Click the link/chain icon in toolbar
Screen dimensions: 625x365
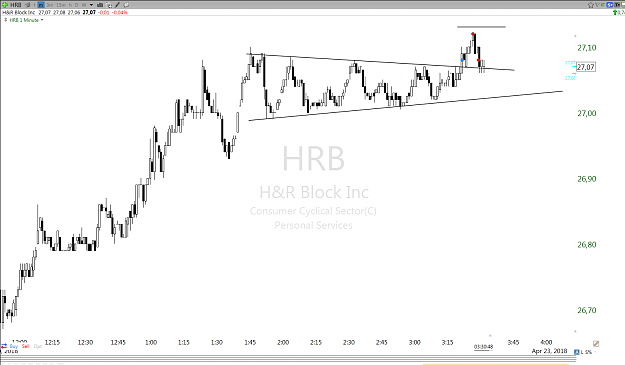pyautogui.click(x=126, y=5)
